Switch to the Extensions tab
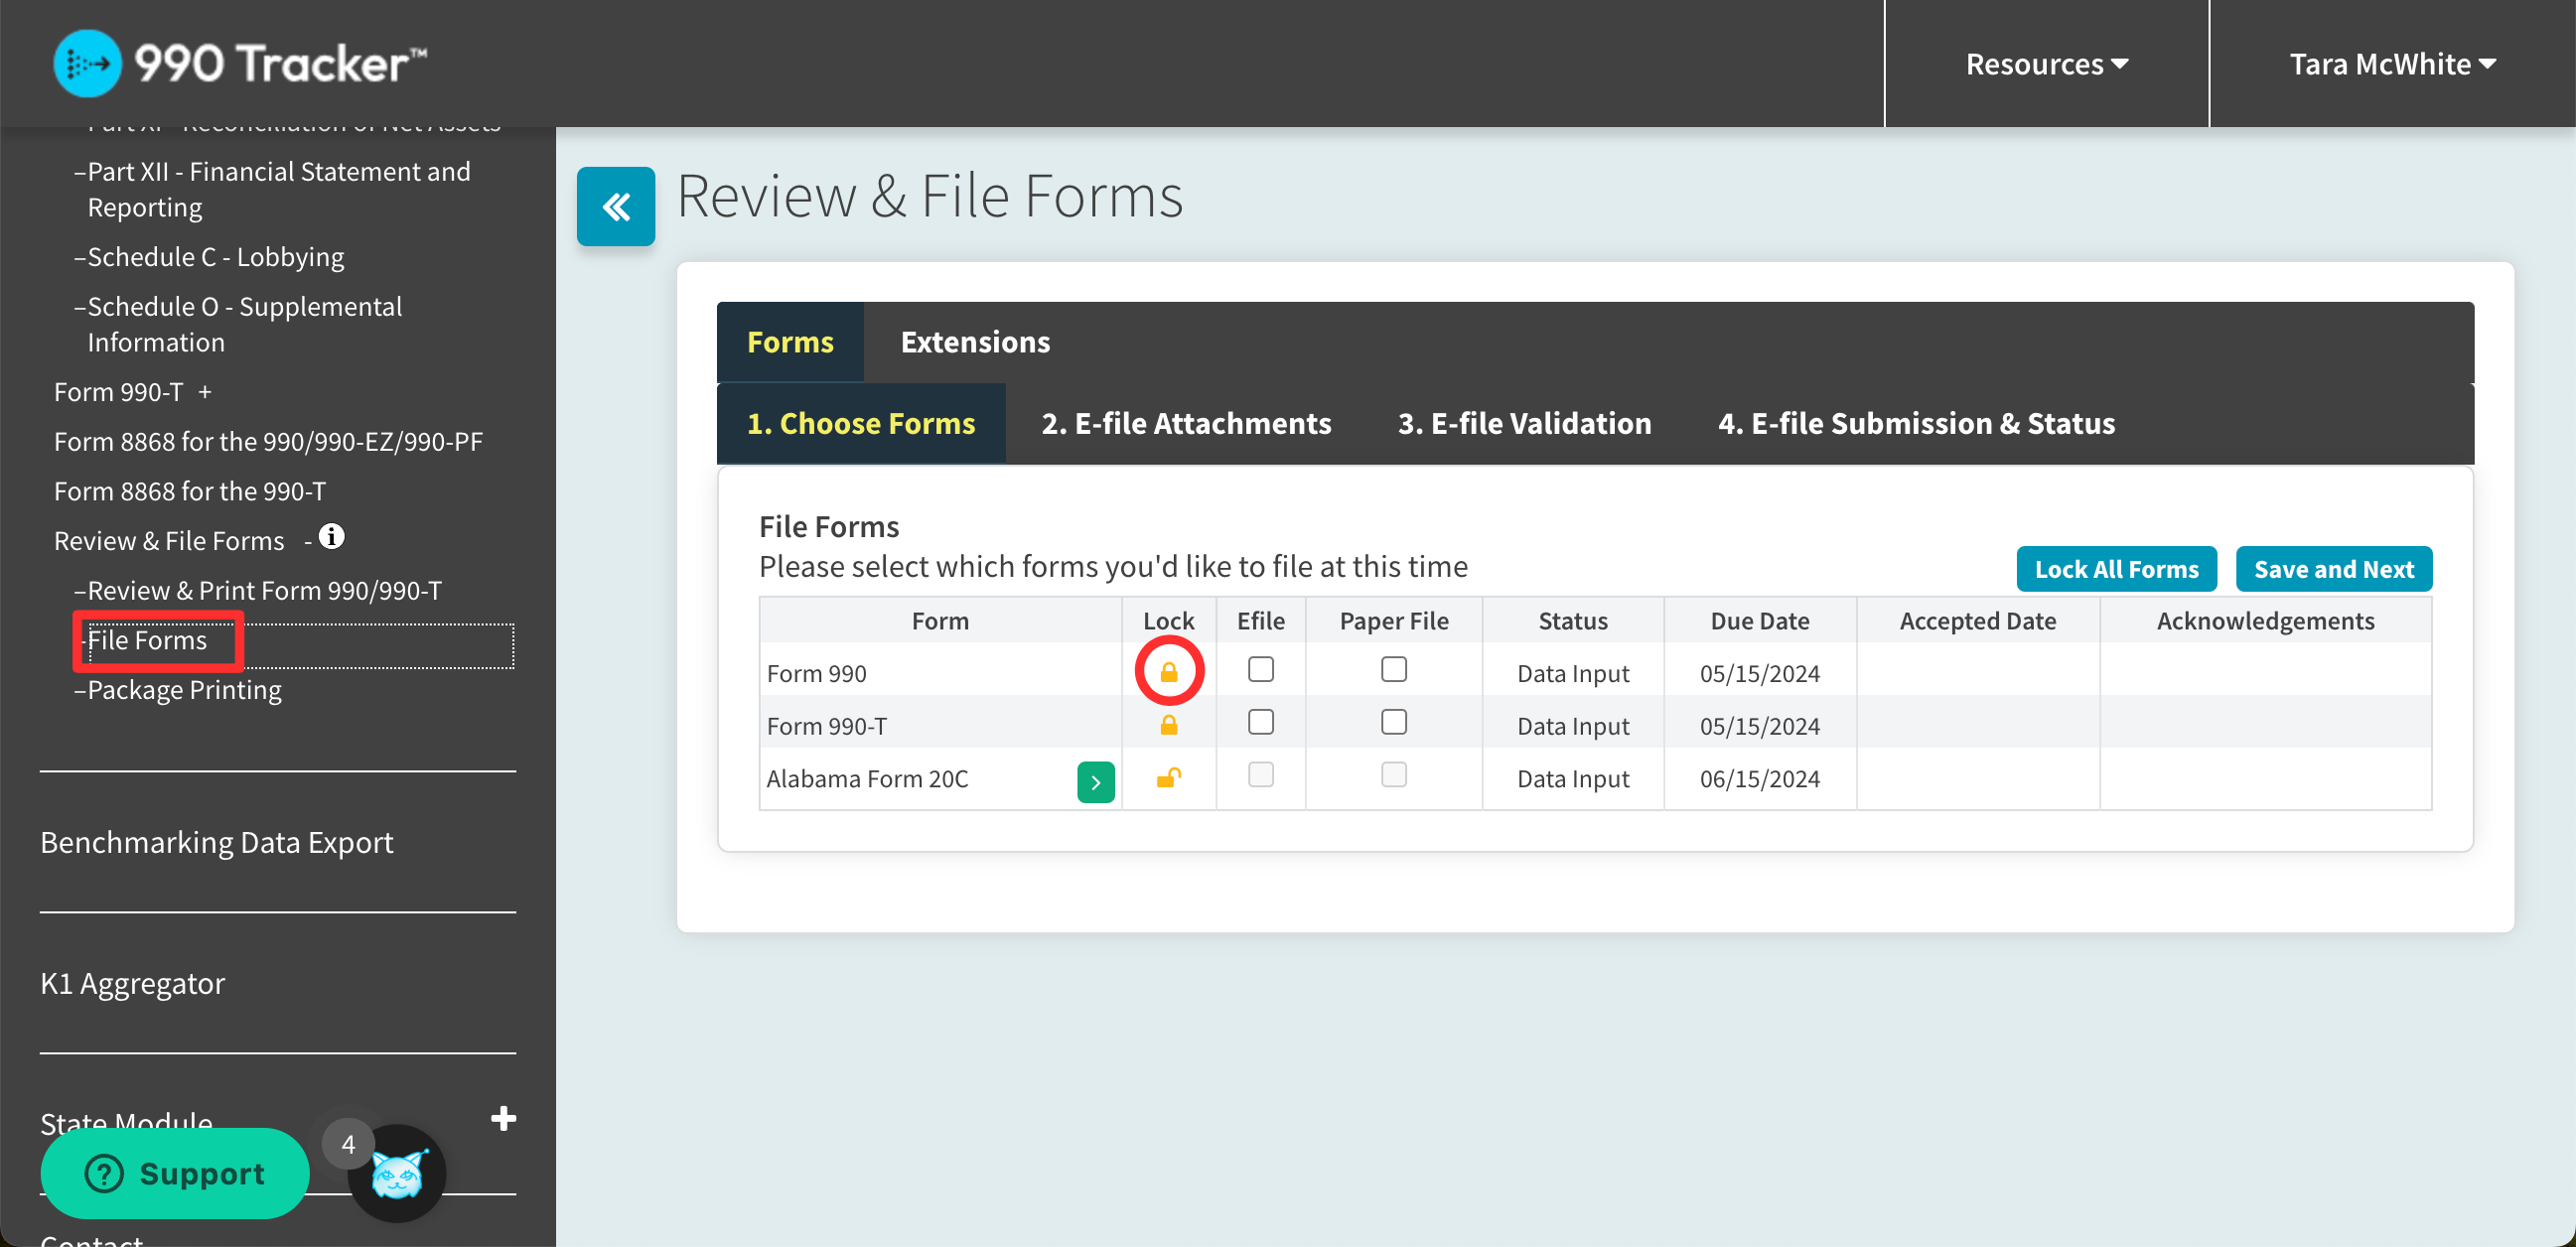The height and width of the screenshot is (1247, 2576). click(x=975, y=342)
